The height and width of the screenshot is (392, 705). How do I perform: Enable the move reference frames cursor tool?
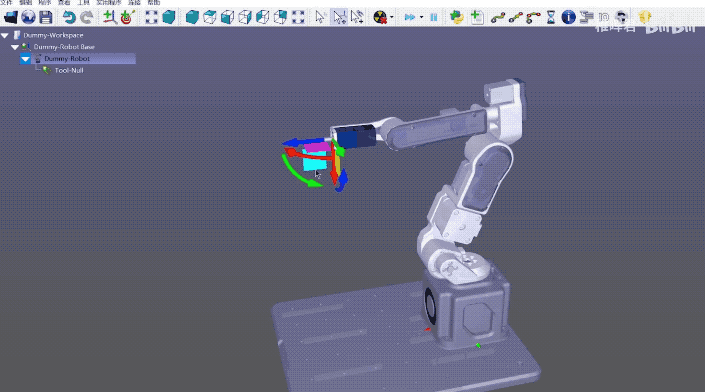339,18
